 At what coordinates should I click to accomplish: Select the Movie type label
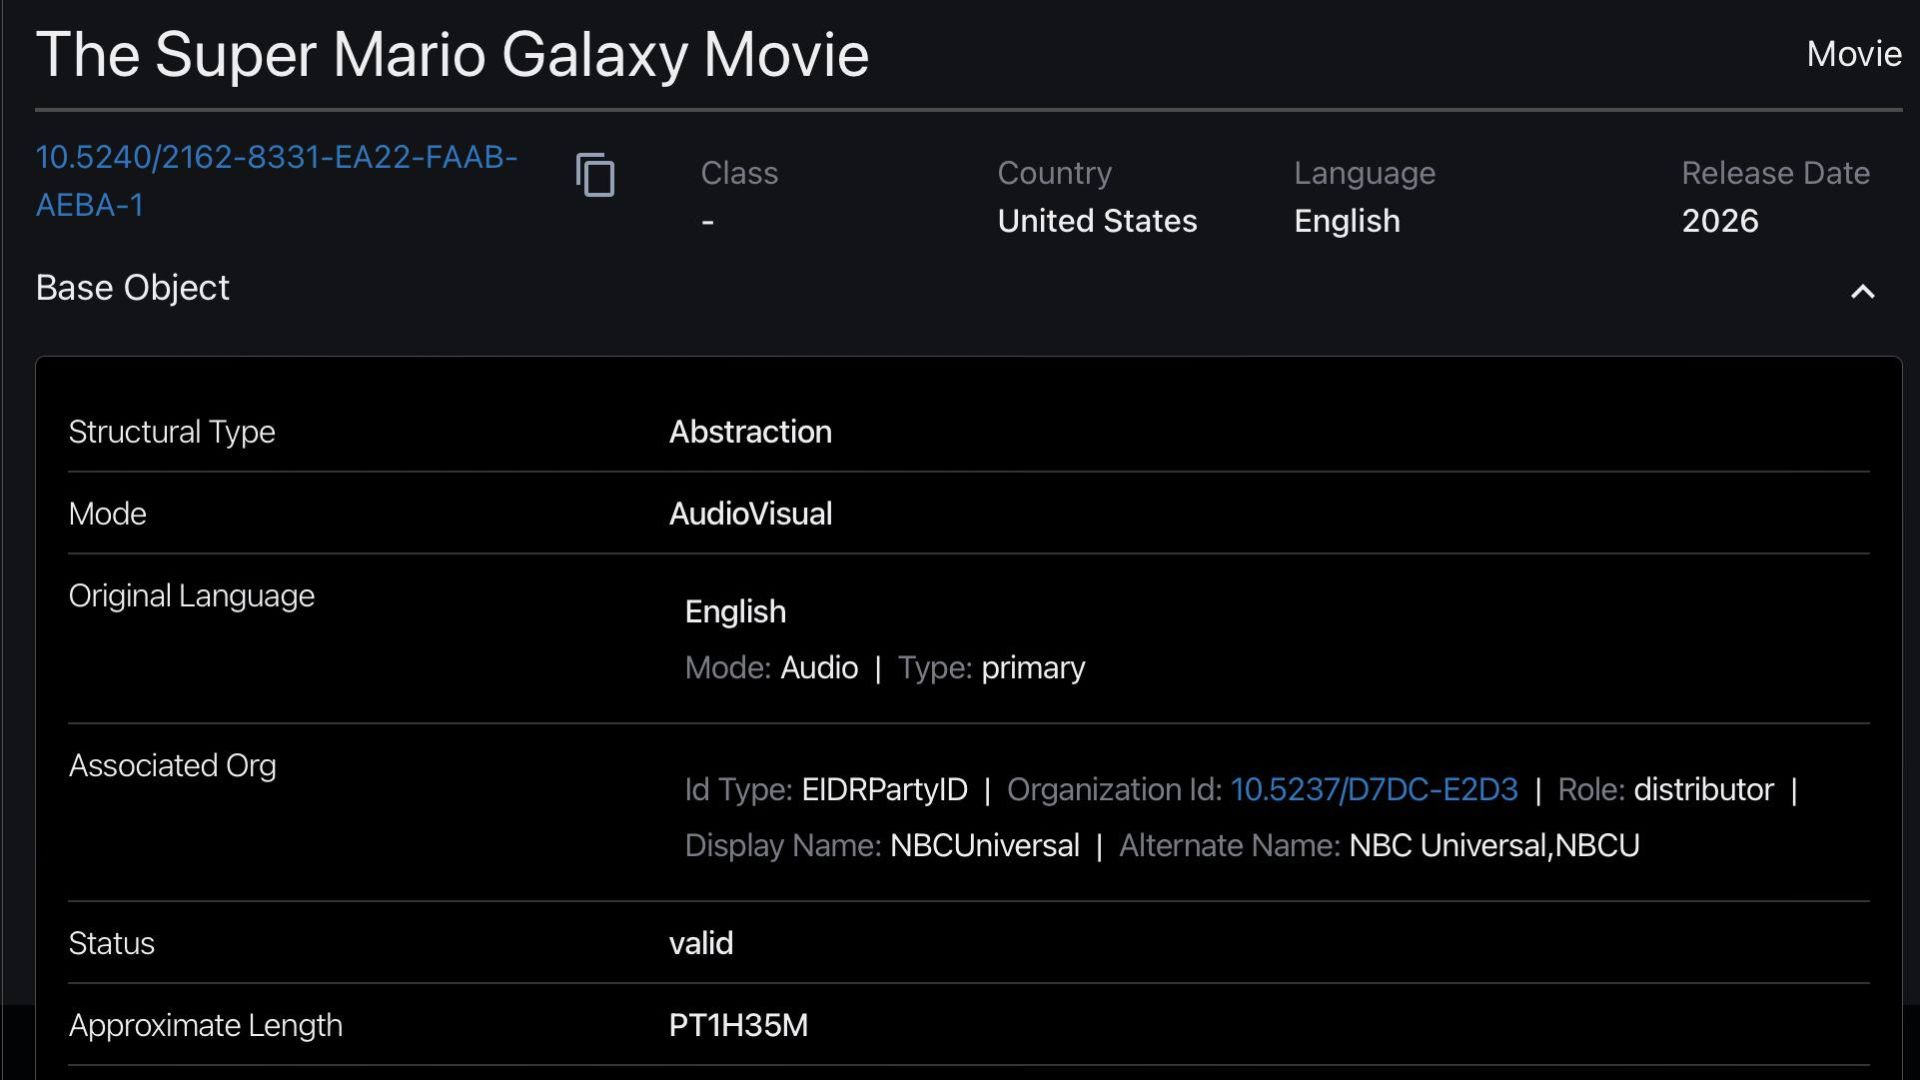click(x=1851, y=54)
